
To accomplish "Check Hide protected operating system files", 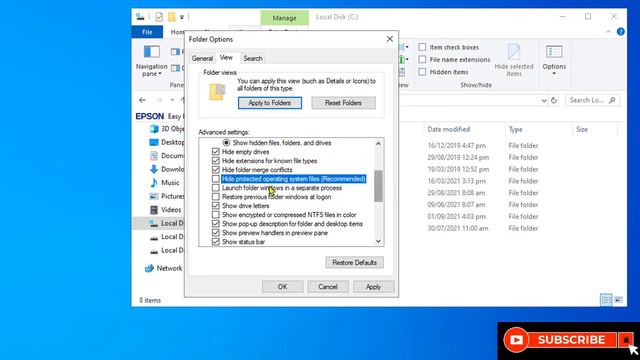I will (x=216, y=179).
